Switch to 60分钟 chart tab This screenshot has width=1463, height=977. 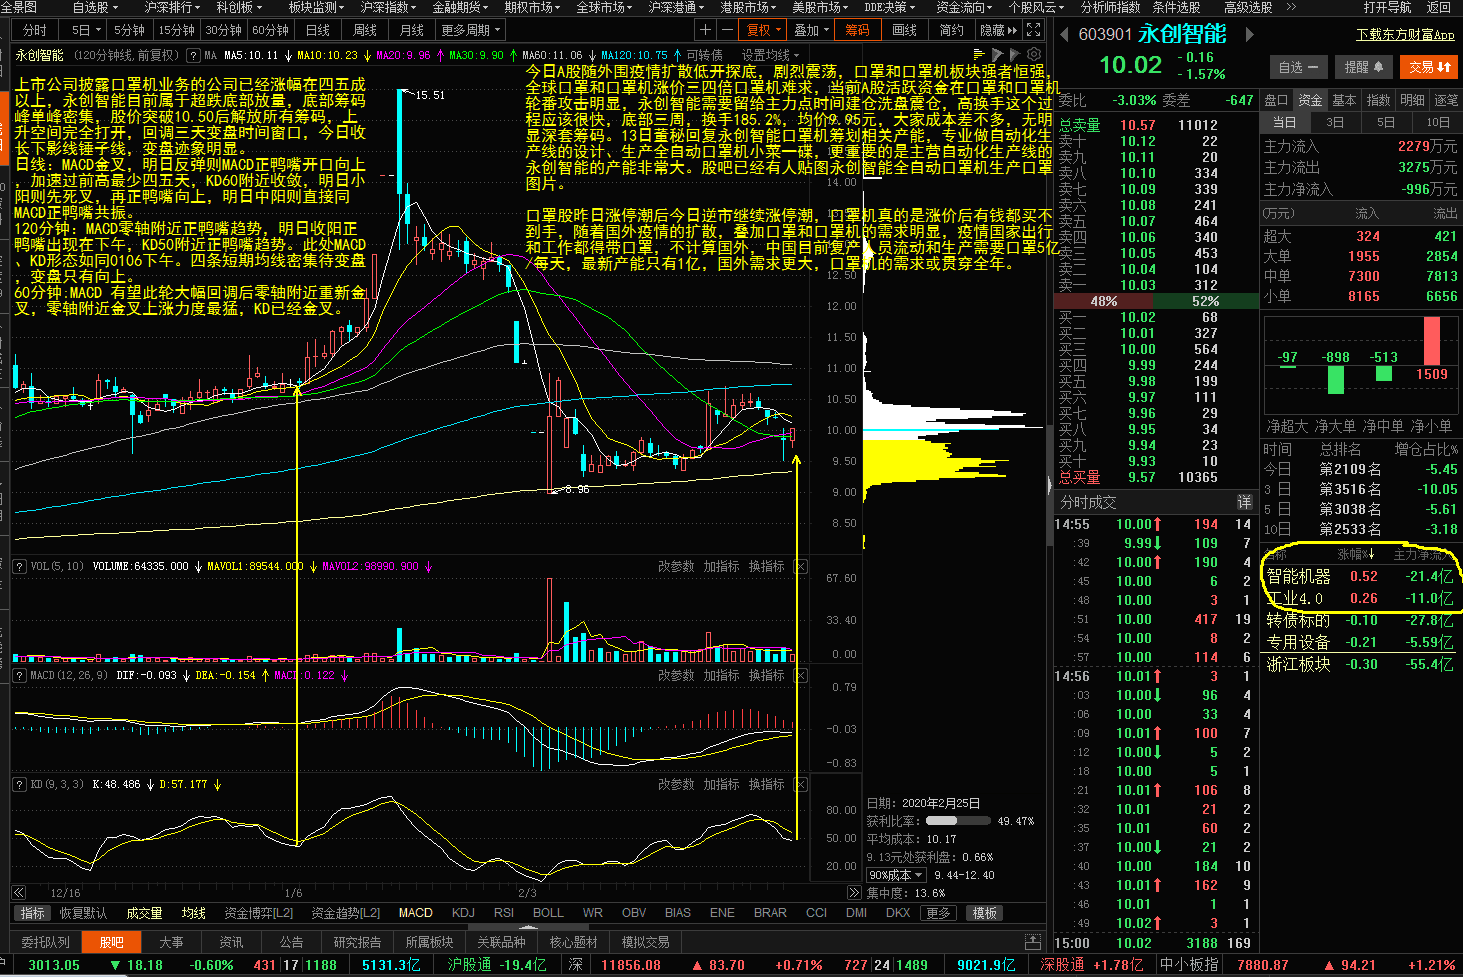pyautogui.click(x=270, y=30)
